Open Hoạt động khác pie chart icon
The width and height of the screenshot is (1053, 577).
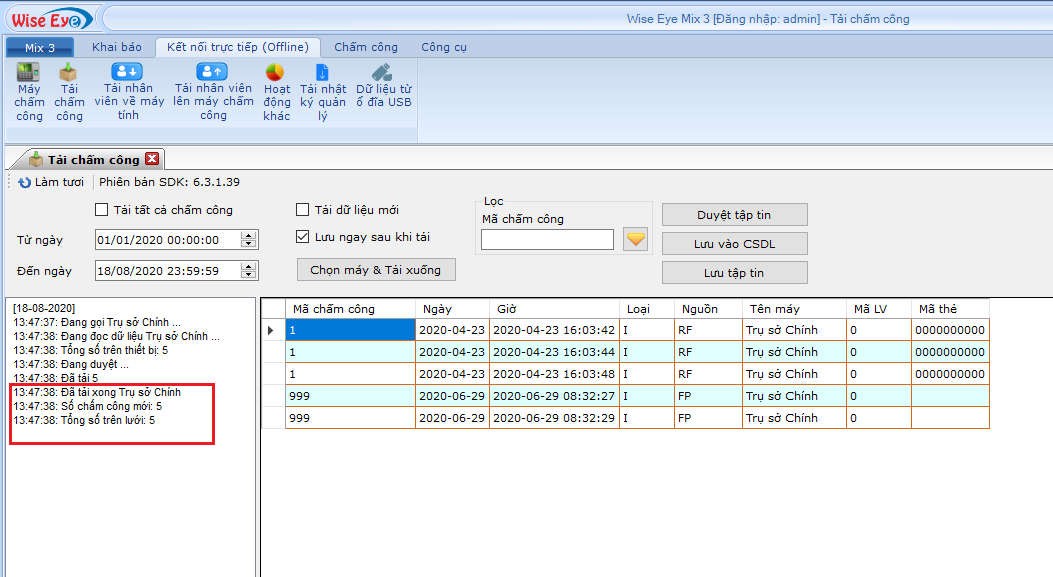[x=276, y=73]
